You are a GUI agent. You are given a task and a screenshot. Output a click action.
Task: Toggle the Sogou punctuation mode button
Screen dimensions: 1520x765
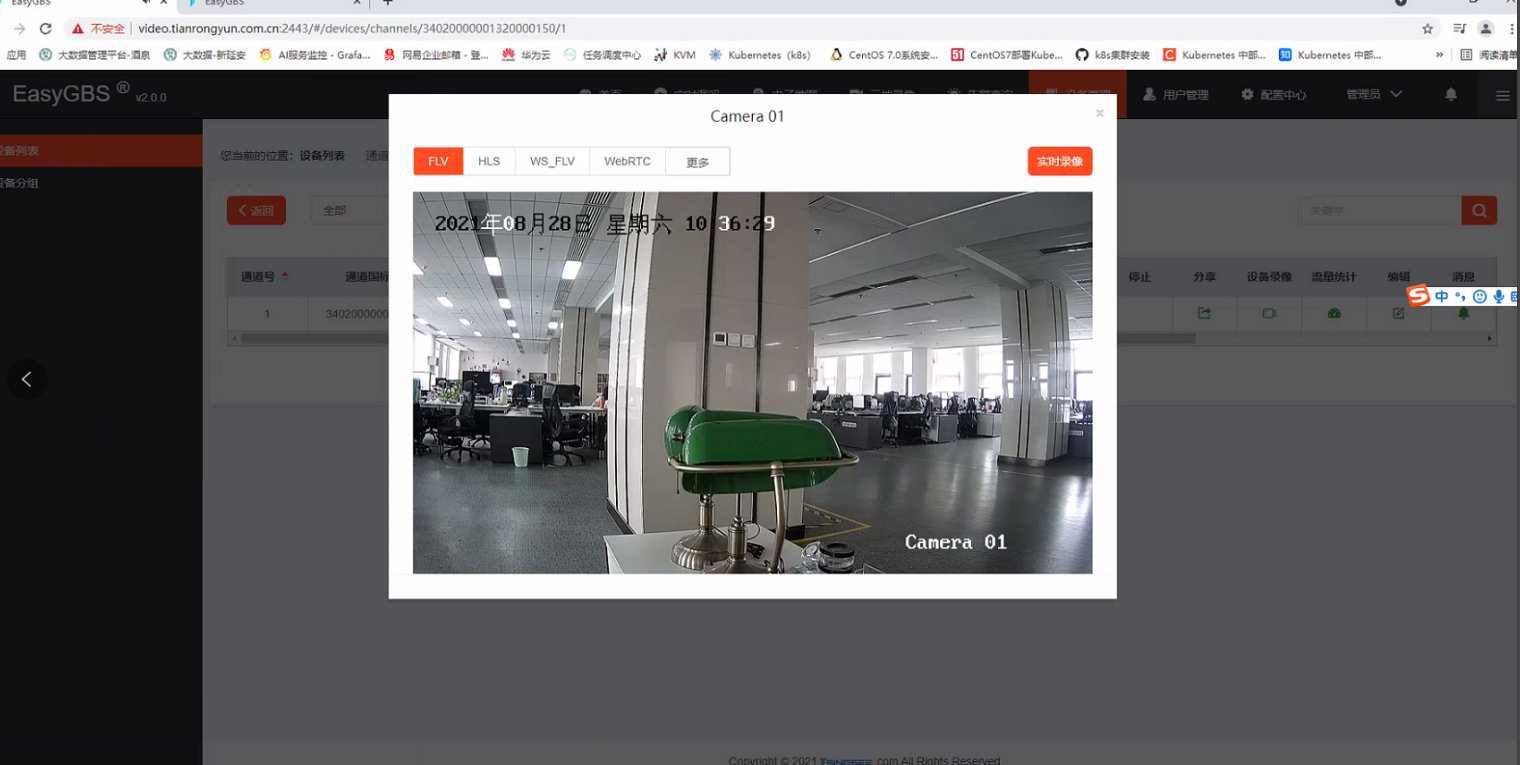point(1460,297)
